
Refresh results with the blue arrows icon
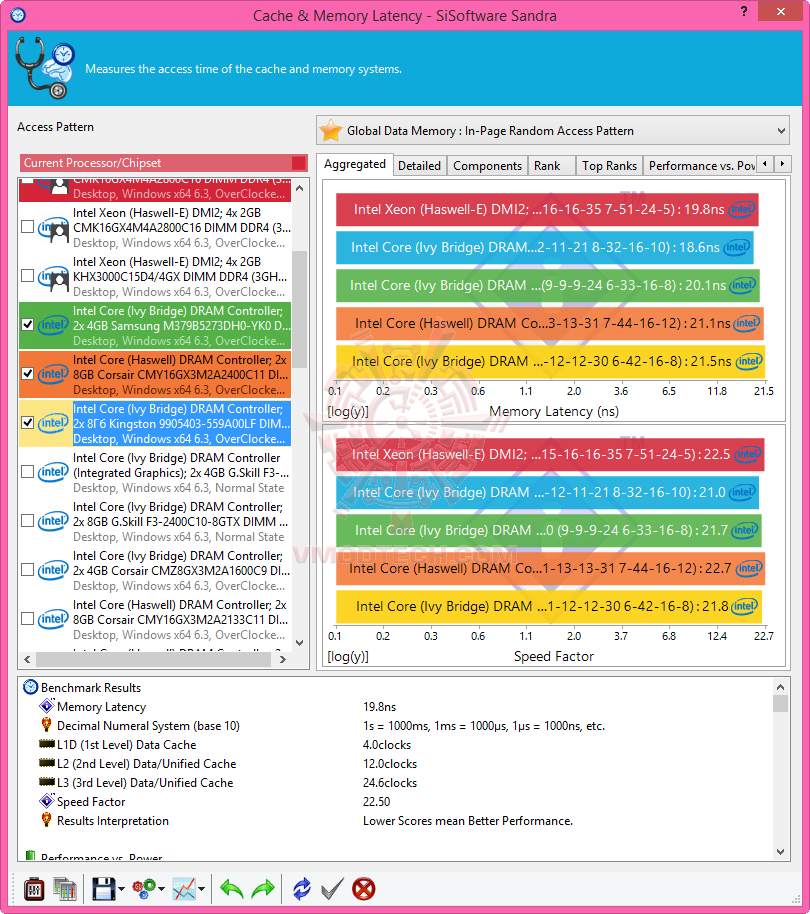pyautogui.click(x=302, y=889)
